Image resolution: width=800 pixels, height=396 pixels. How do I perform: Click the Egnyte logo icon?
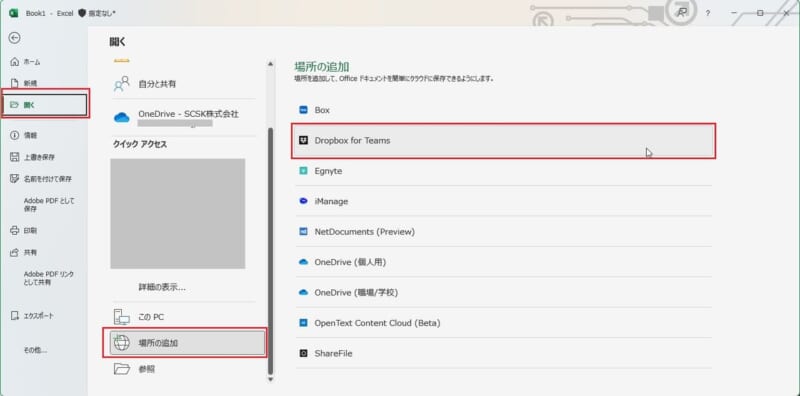[x=304, y=171]
